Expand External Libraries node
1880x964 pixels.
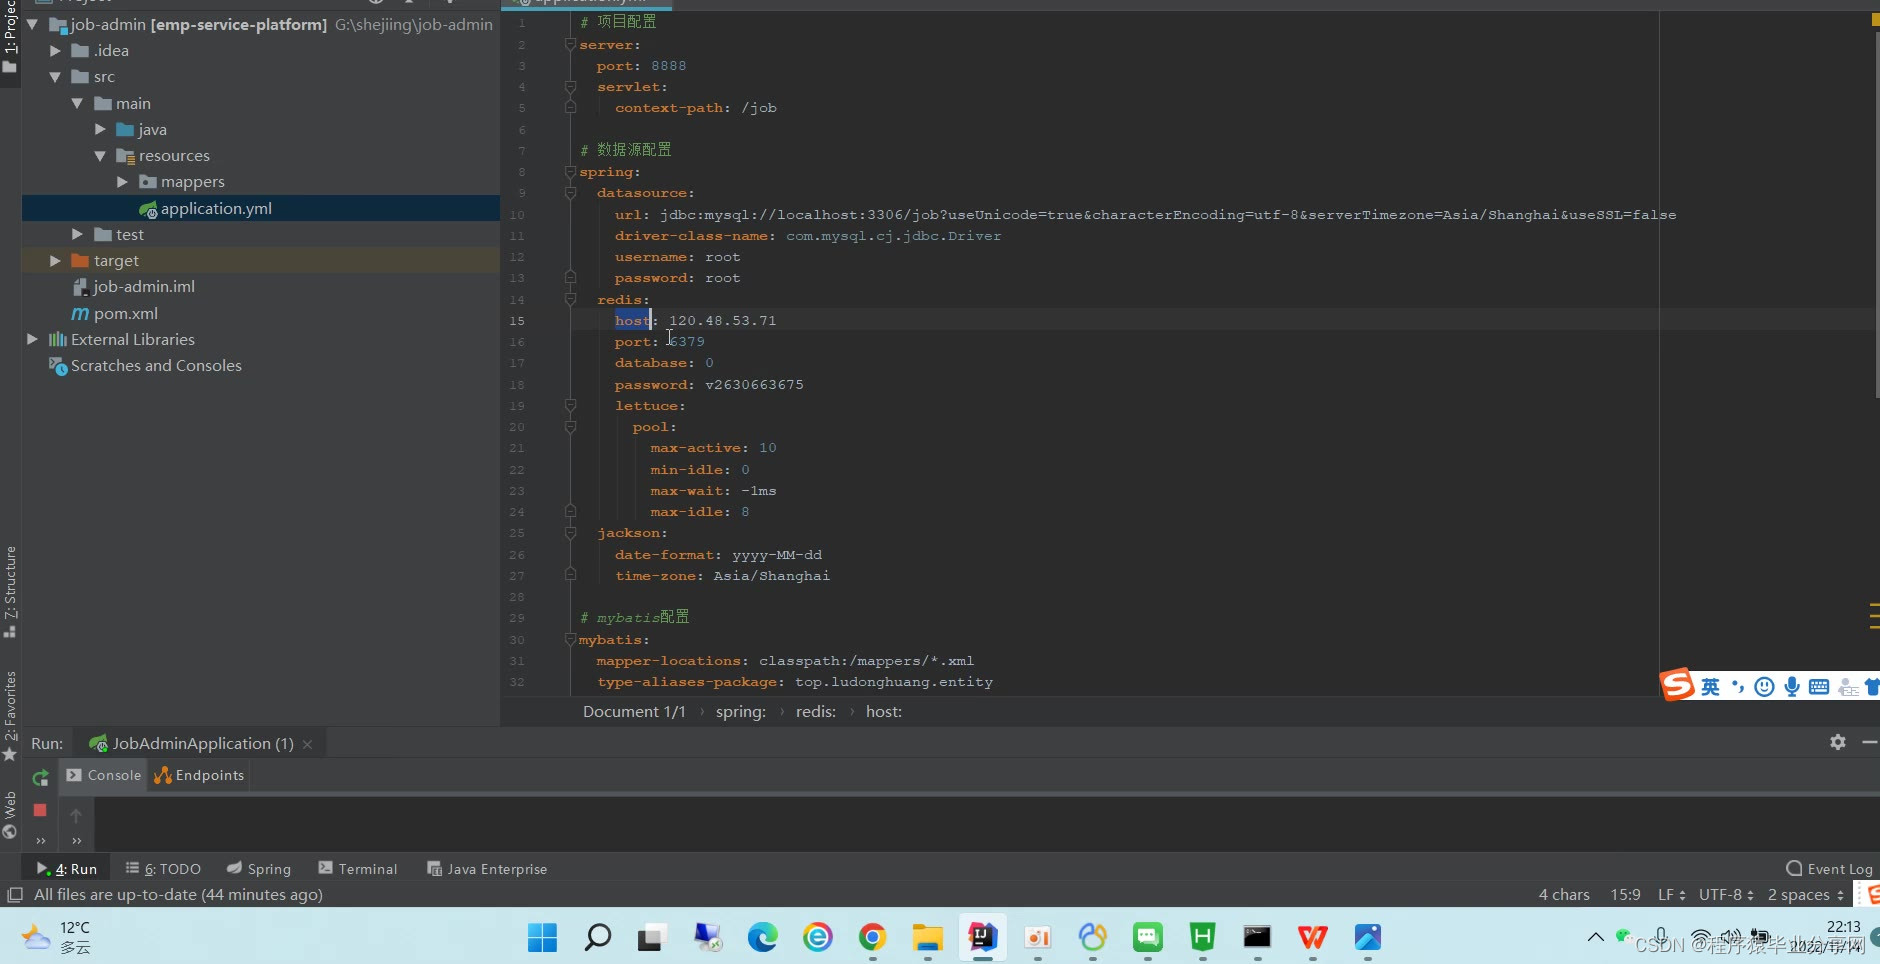(x=33, y=339)
